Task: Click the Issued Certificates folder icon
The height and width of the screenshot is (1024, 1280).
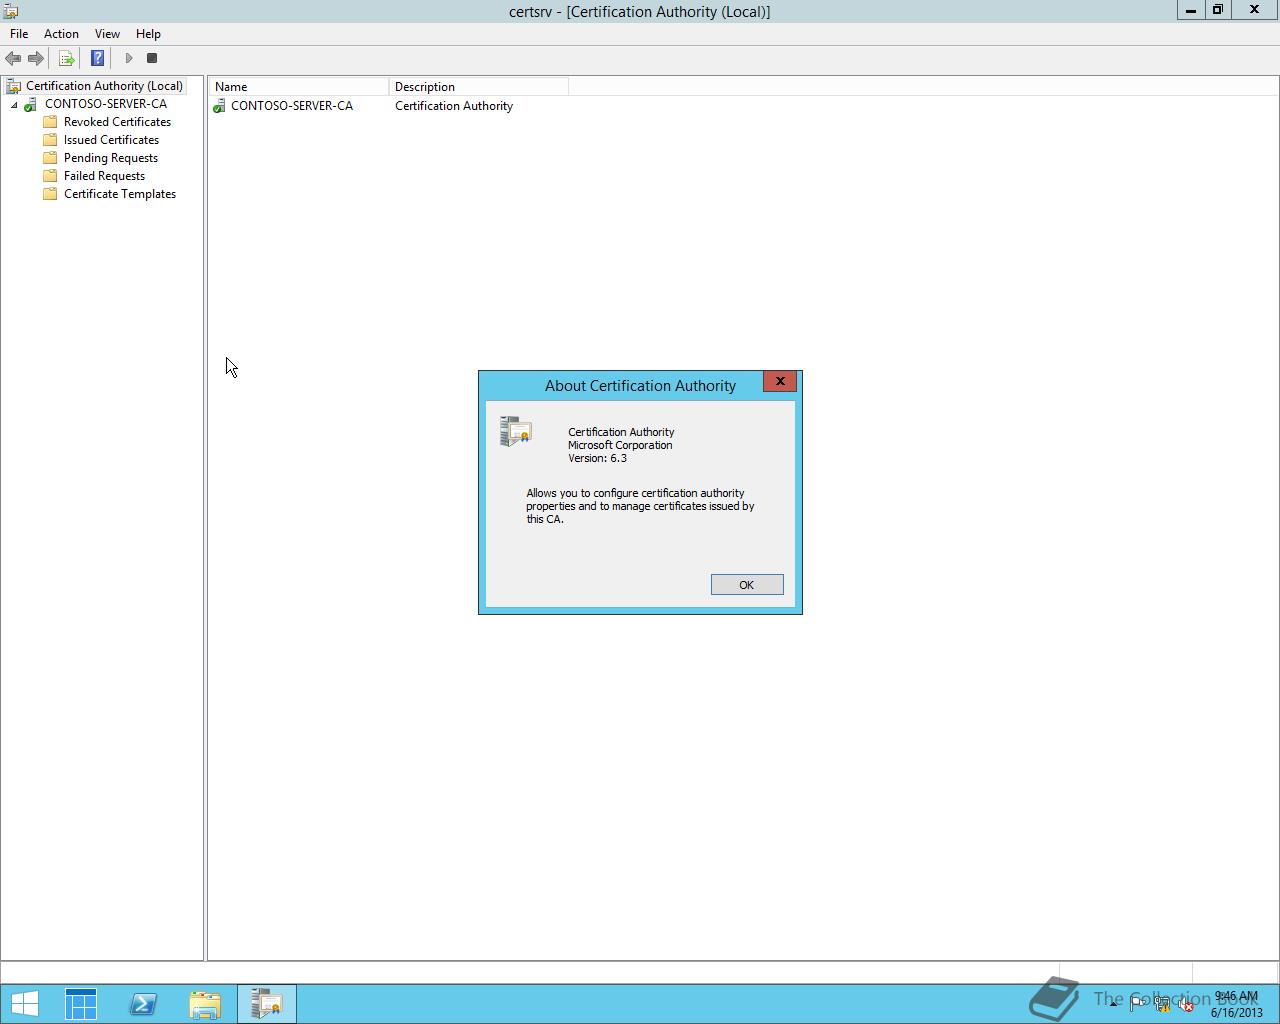Action: (50, 140)
